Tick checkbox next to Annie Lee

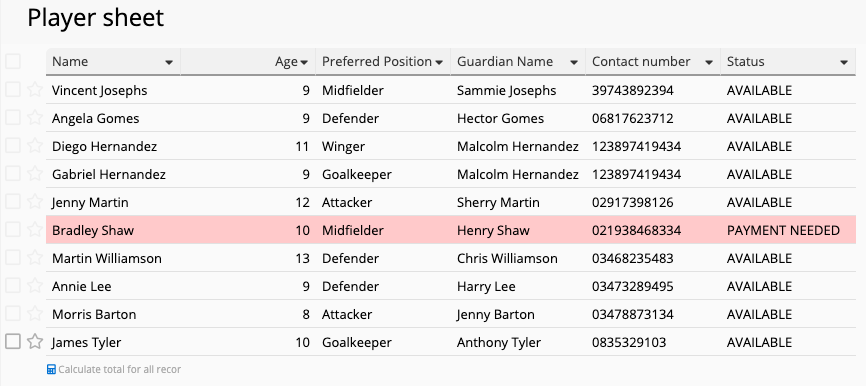pyautogui.click(x=13, y=285)
